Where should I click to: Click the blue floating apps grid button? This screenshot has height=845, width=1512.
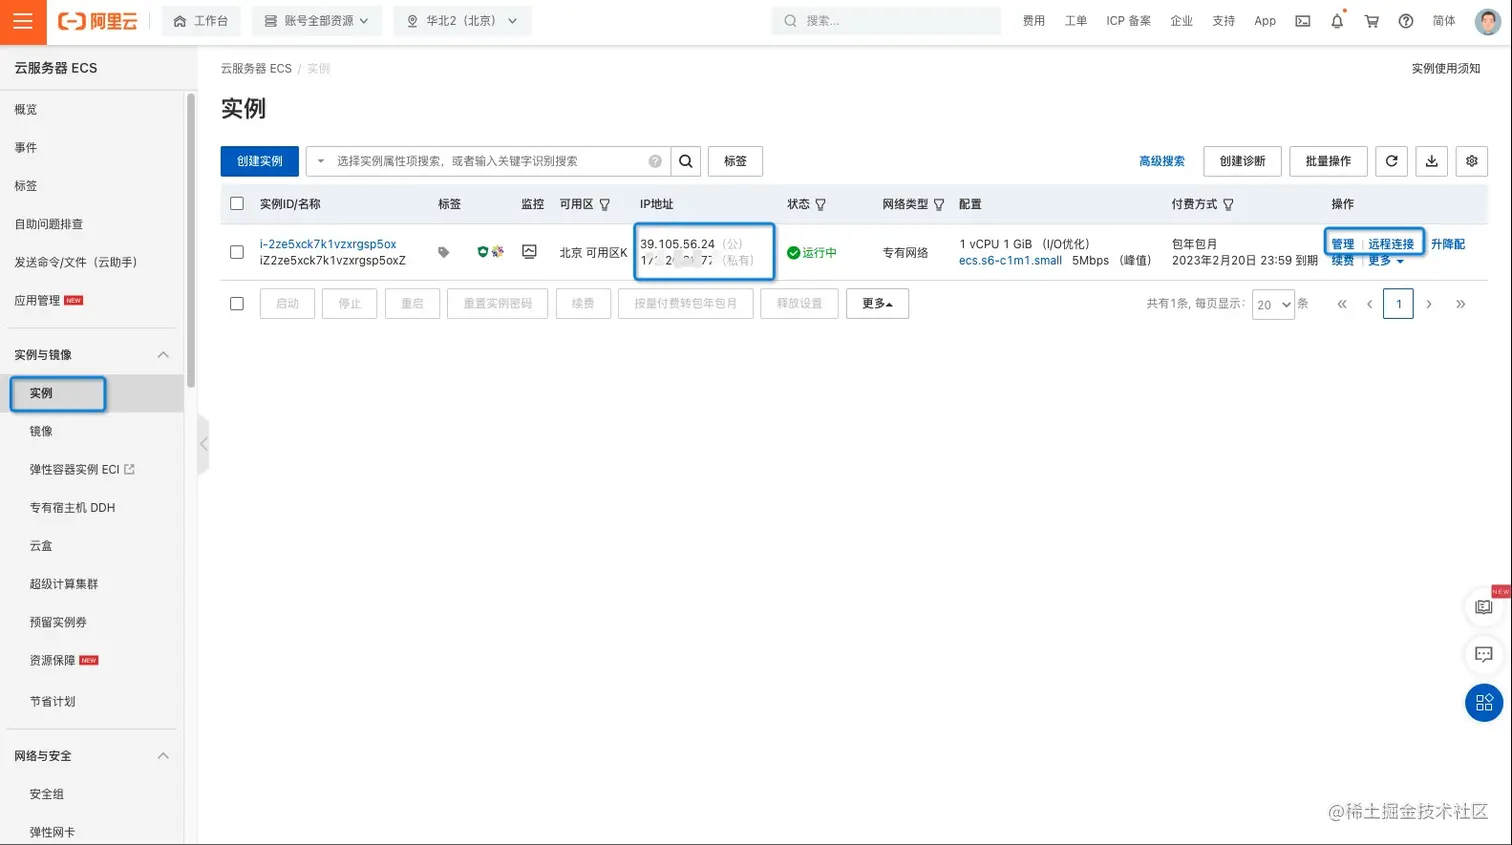[x=1484, y=702]
